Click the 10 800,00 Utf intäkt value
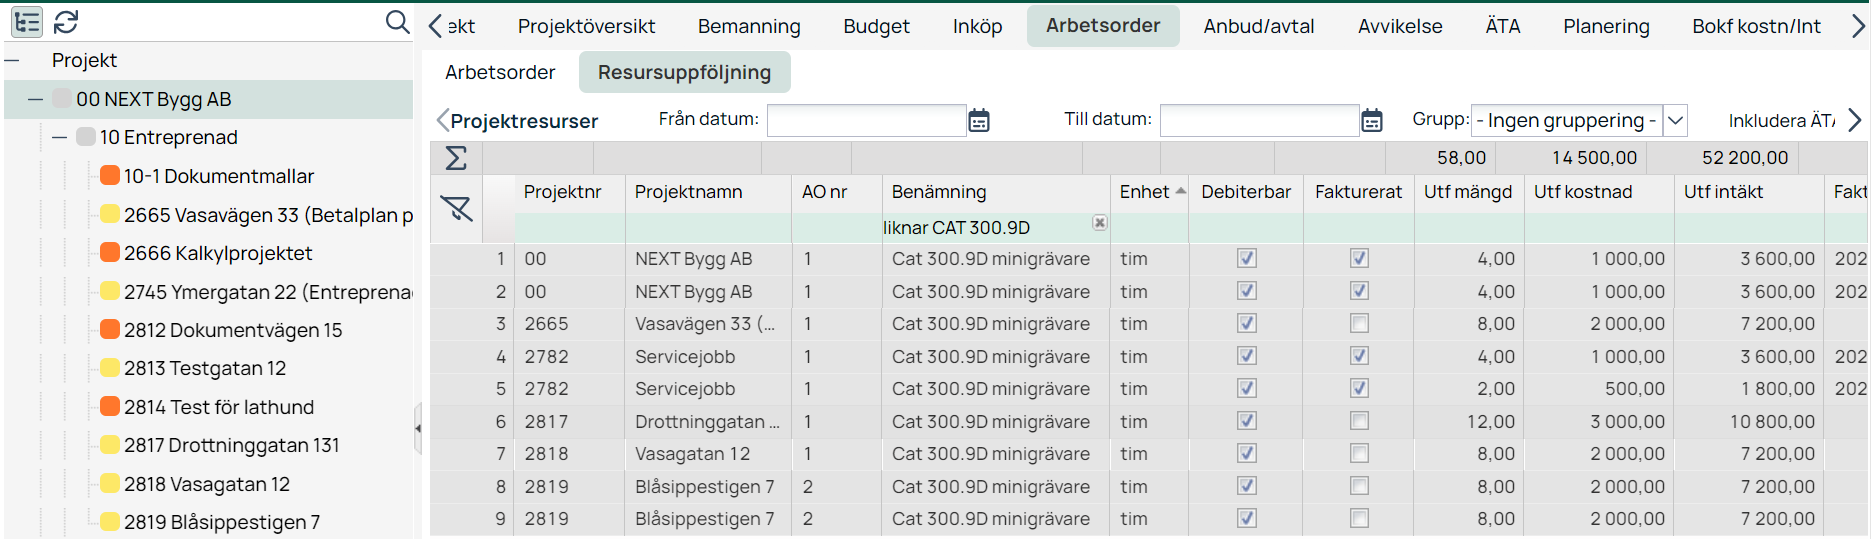This screenshot has height=539, width=1871. coord(1772,422)
